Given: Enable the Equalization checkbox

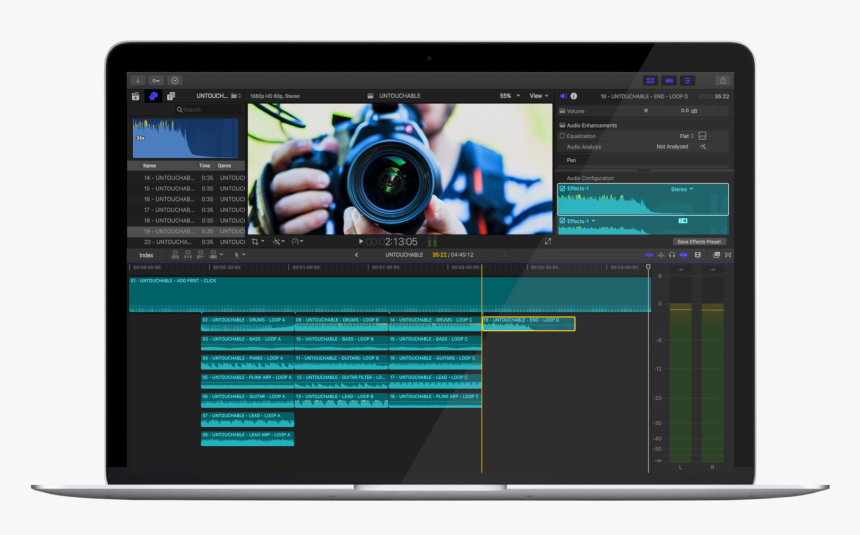Looking at the screenshot, I should (562, 136).
